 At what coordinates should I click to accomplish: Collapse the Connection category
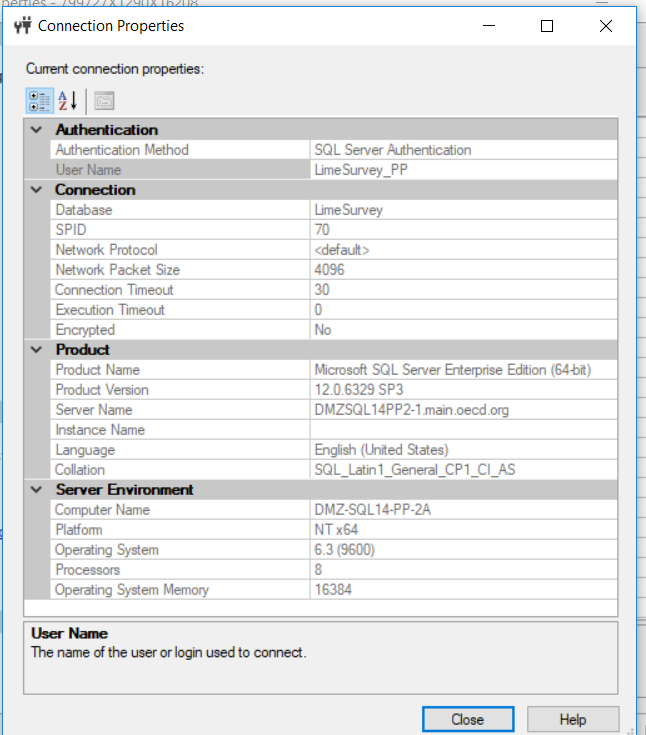[37, 190]
